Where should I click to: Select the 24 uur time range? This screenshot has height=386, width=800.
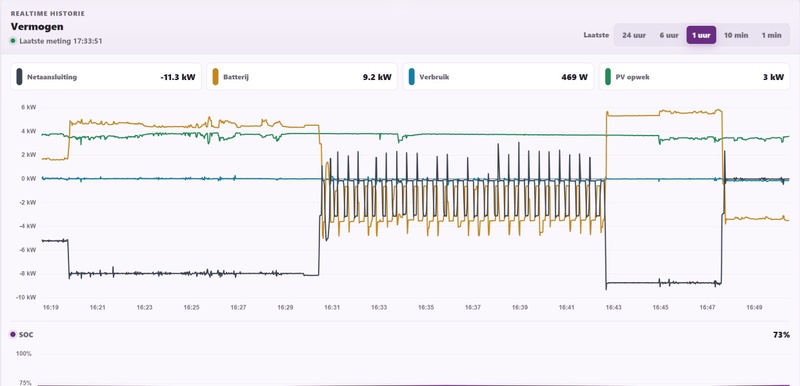(x=634, y=35)
